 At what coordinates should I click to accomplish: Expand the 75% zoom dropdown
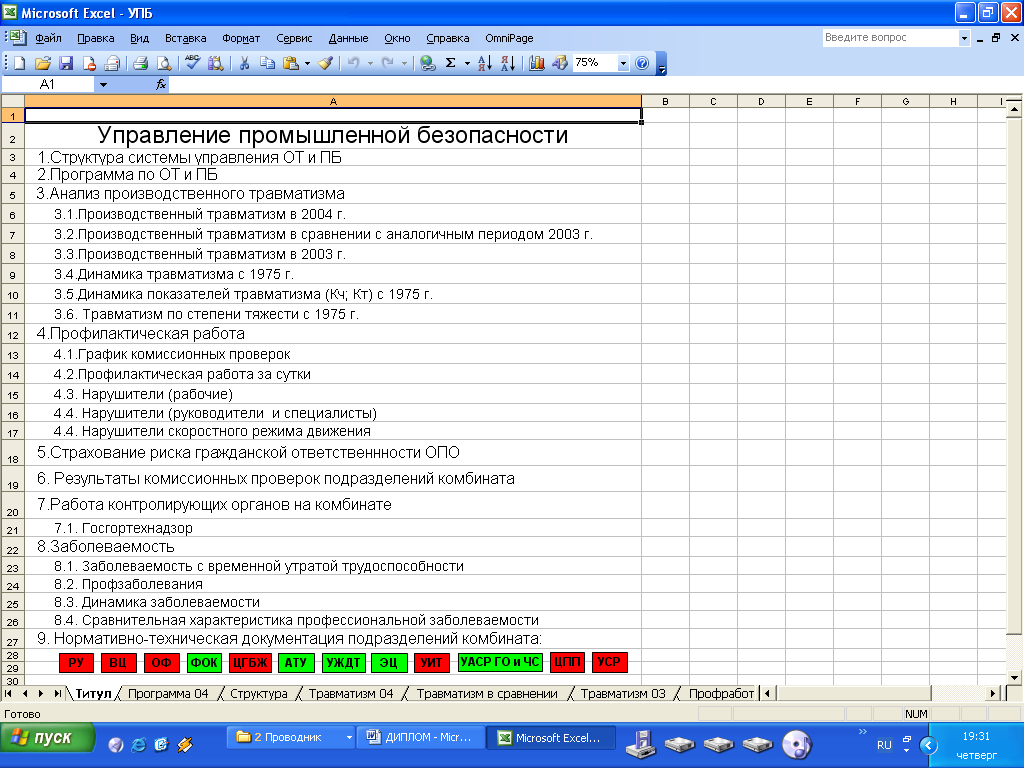(x=623, y=63)
